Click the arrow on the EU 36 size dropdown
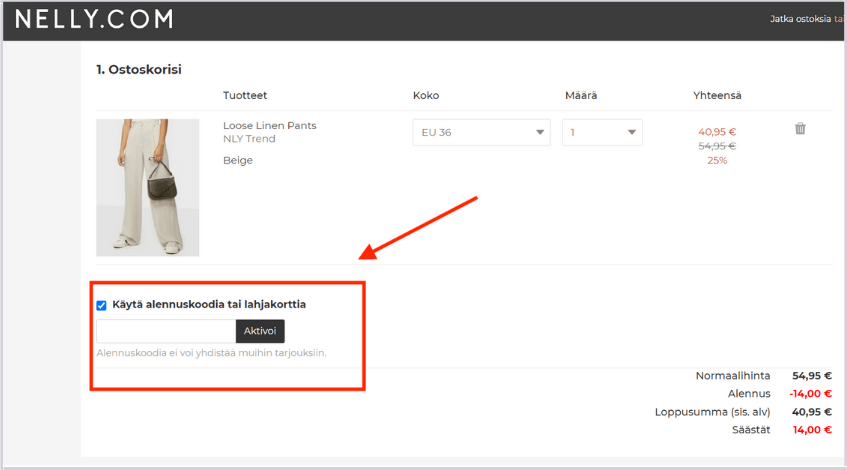 [x=540, y=132]
